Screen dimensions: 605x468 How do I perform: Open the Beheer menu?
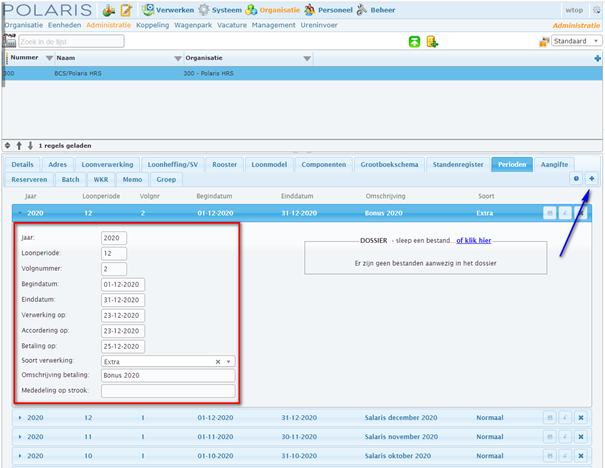tap(376, 10)
